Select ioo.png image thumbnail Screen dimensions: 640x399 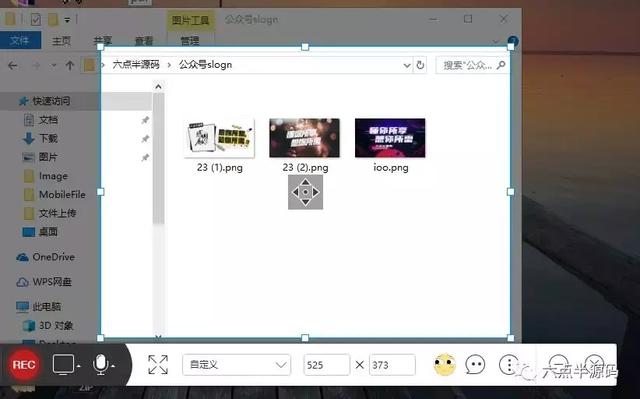click(x=390, y=138)
